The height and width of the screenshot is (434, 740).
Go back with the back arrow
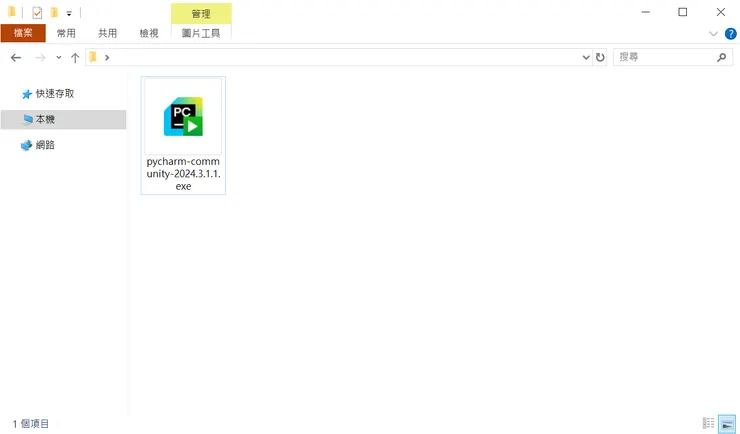point(16,58)
